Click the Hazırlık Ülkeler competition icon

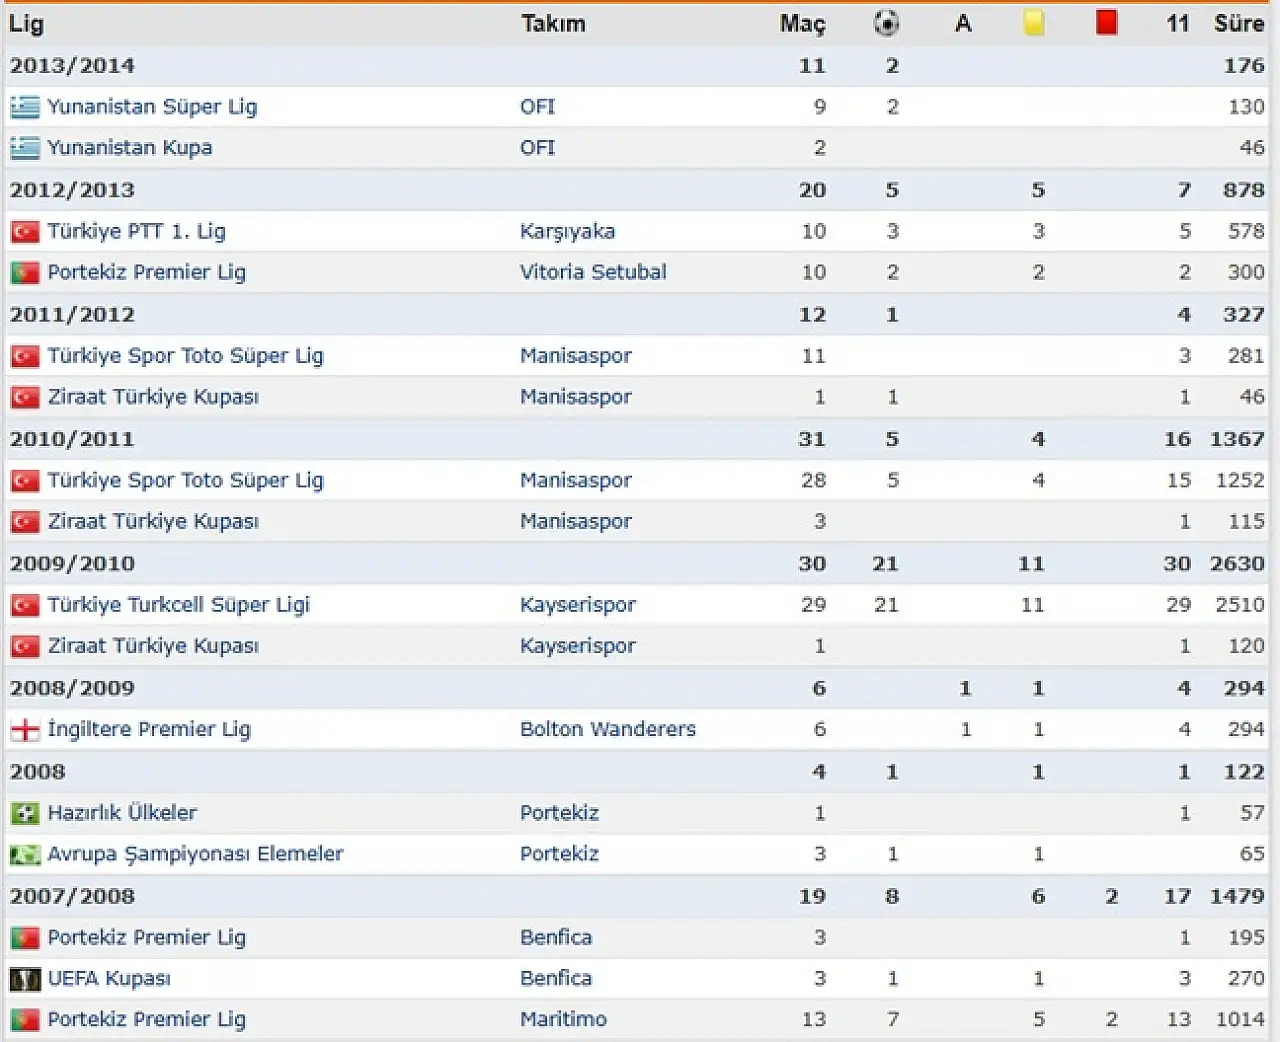point(25,813)
